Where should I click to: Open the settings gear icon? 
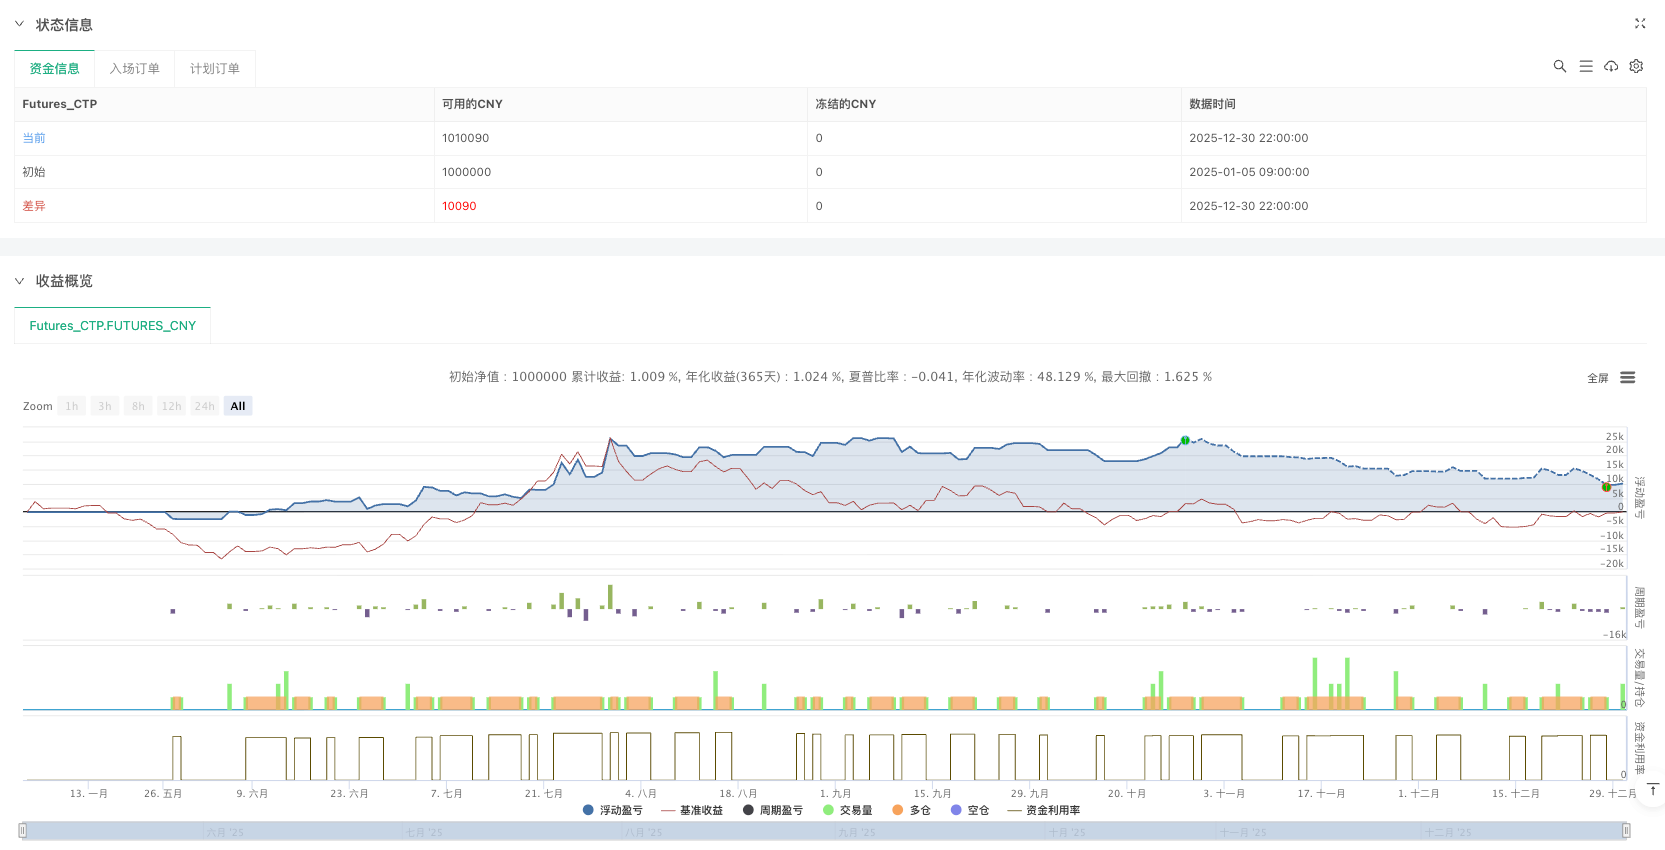(1636, 66)
